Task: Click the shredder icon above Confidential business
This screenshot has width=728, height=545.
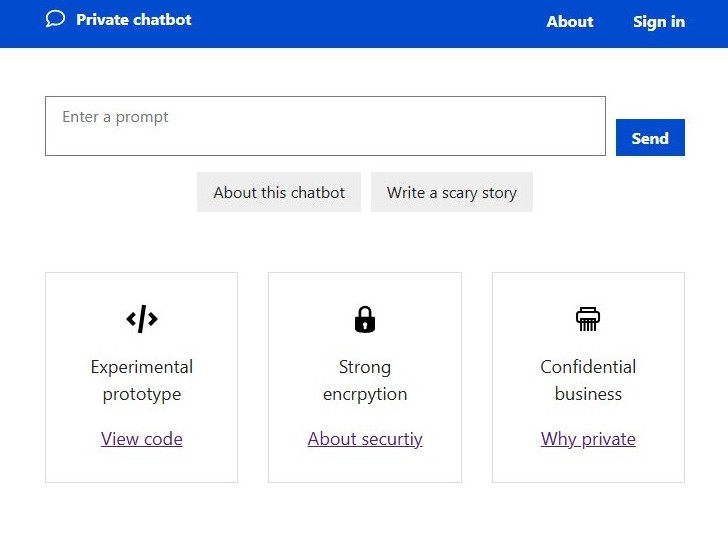Action: pyautogui.click(x=588, y=319)
